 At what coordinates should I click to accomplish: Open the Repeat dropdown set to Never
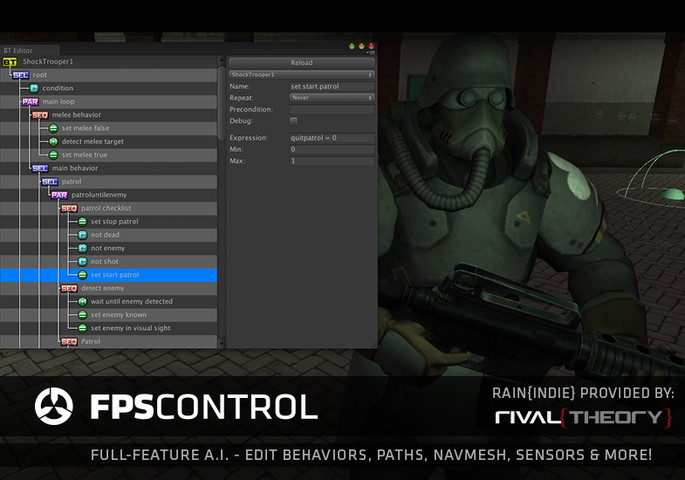click(332, 98)
